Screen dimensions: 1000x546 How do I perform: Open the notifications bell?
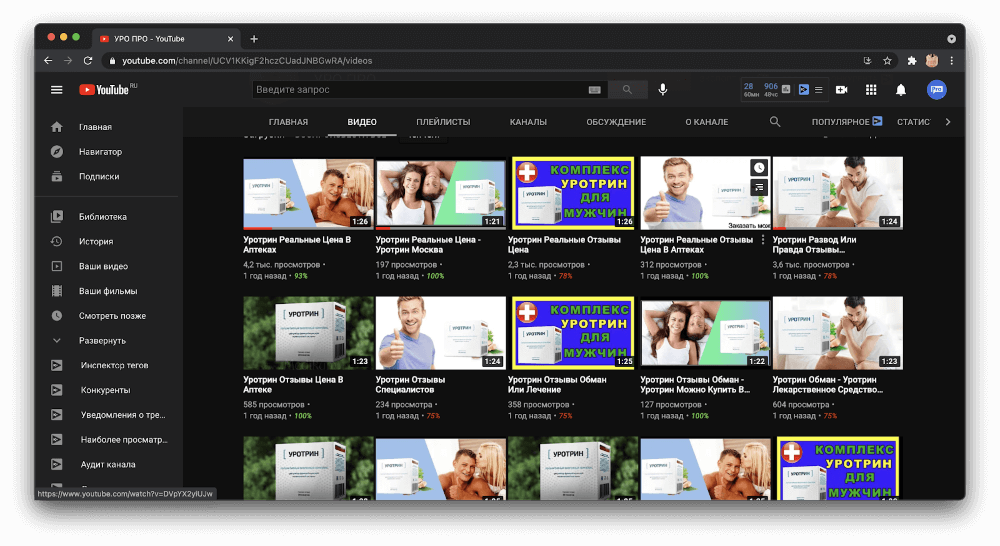901,90
